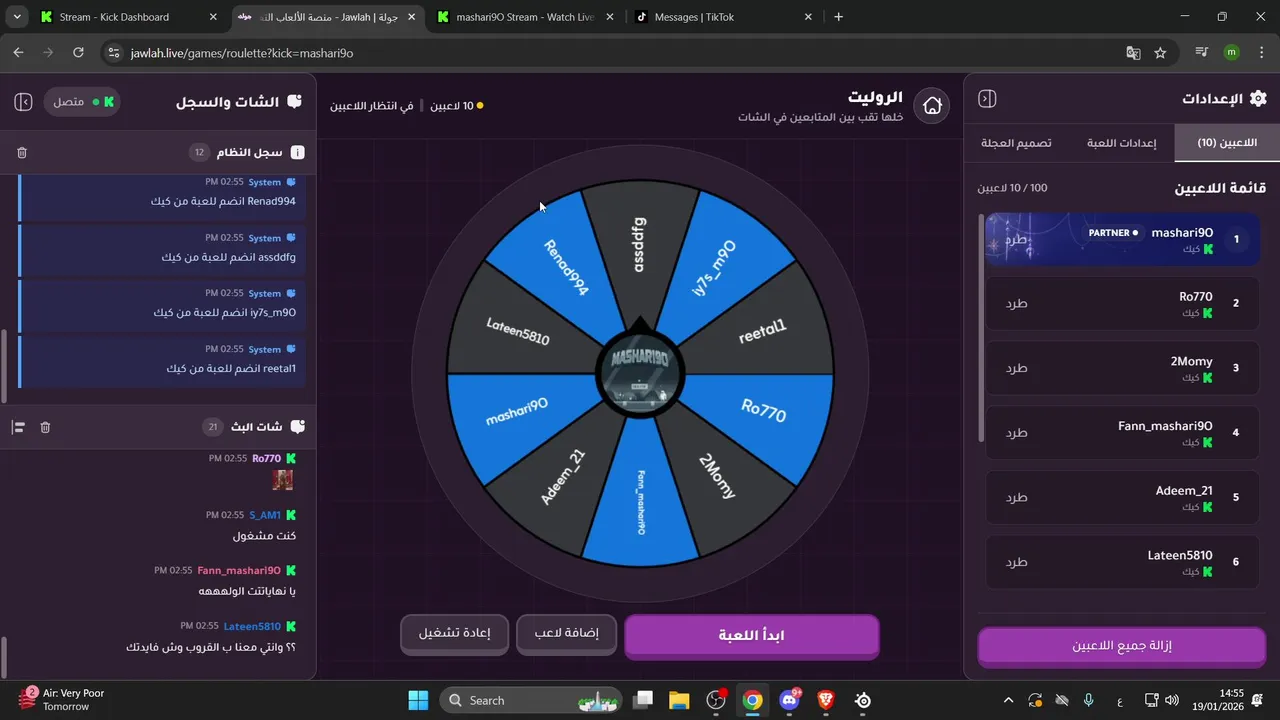This screenshot has width=1280, height=720.
Task: Open Brave browser from taskbar
Action: 826,701
